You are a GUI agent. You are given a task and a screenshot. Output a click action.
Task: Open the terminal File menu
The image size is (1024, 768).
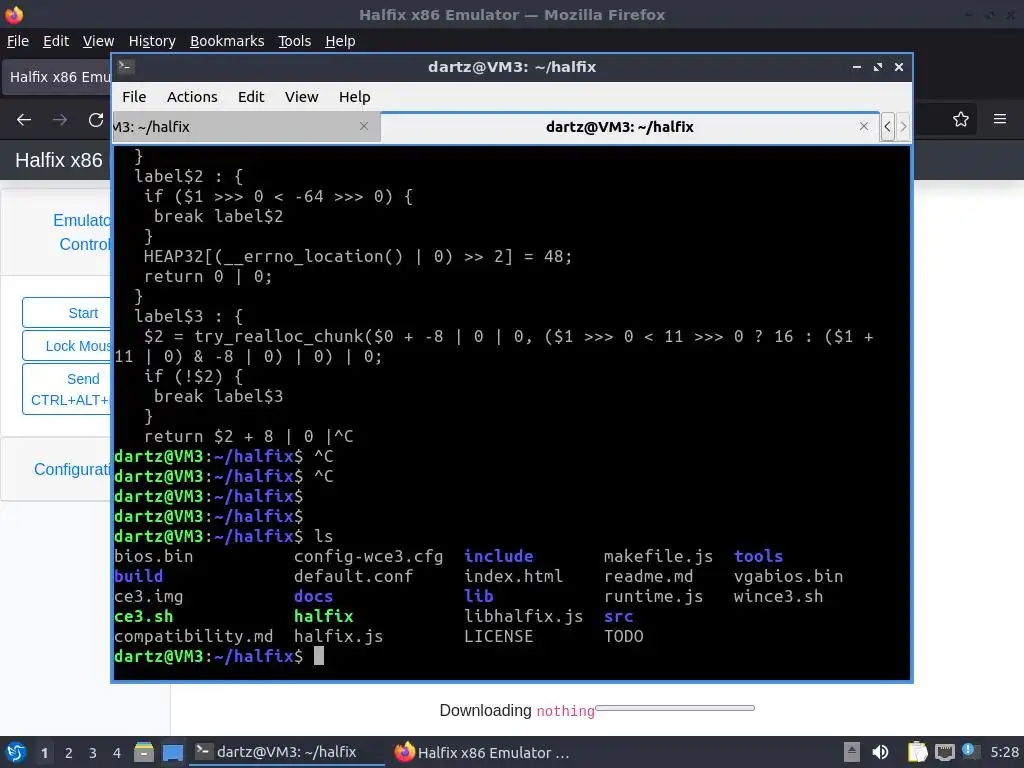click(134, 97)
